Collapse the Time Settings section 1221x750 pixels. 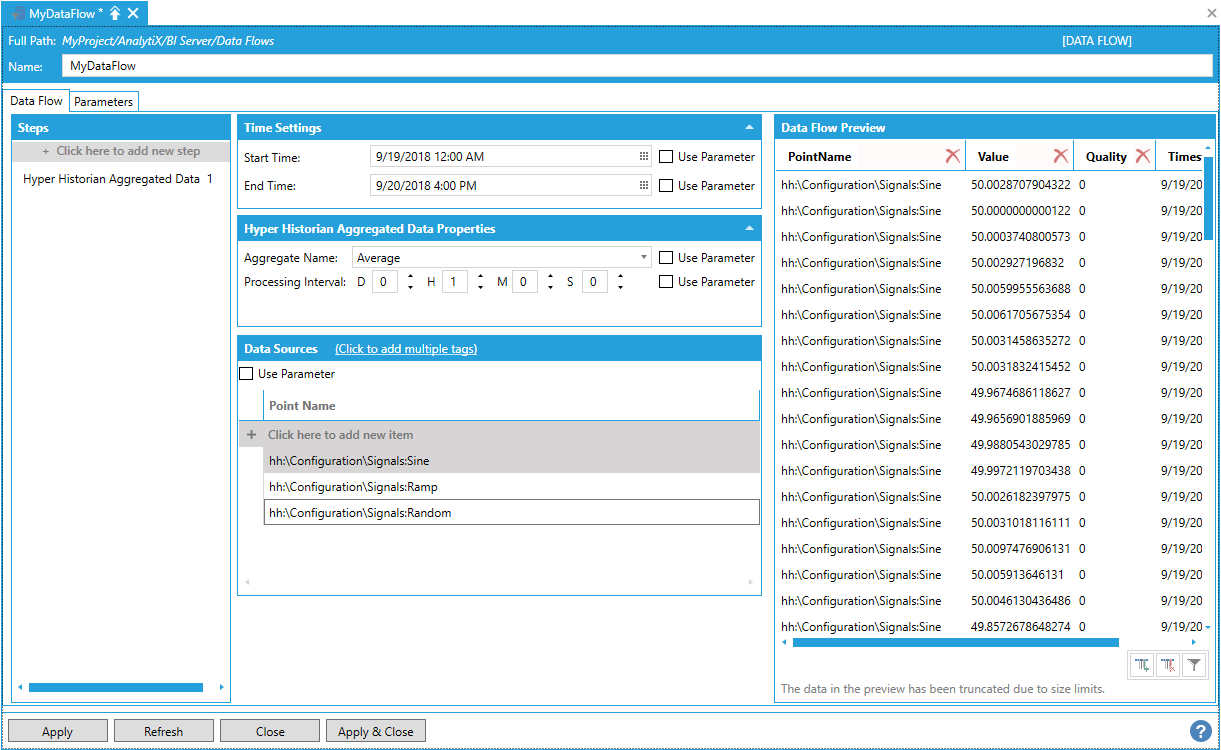pos(749,128)
